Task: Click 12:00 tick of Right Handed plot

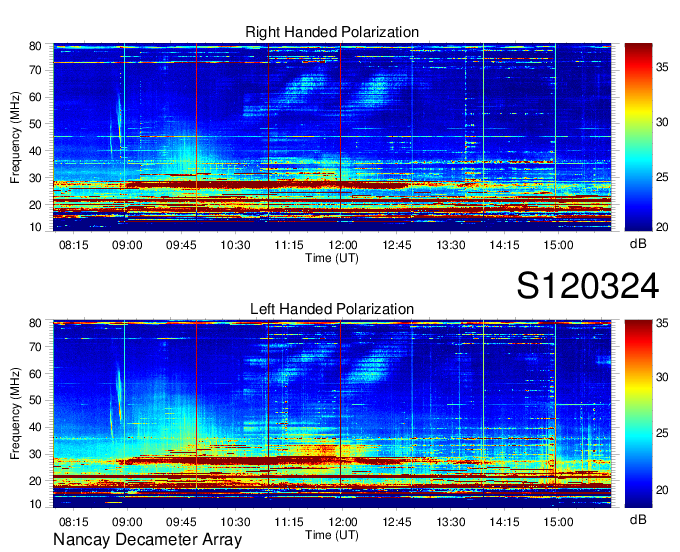Action: coord(343,245)
